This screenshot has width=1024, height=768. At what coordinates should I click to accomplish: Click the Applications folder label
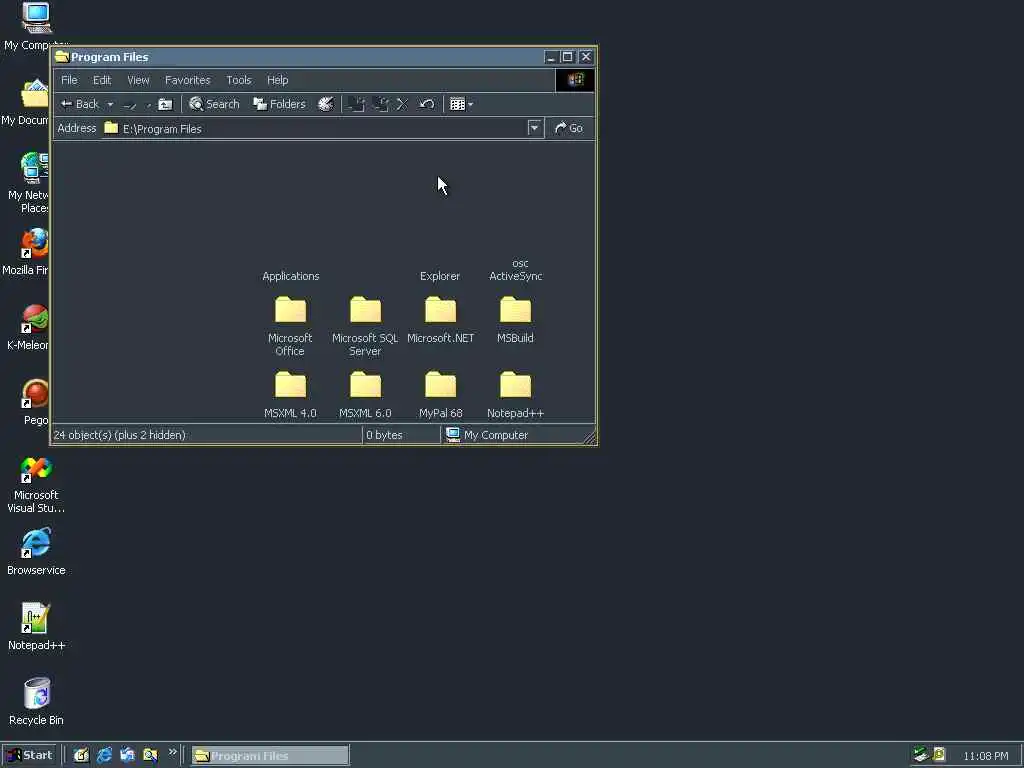pyautogui.click(x=291, y=276)
